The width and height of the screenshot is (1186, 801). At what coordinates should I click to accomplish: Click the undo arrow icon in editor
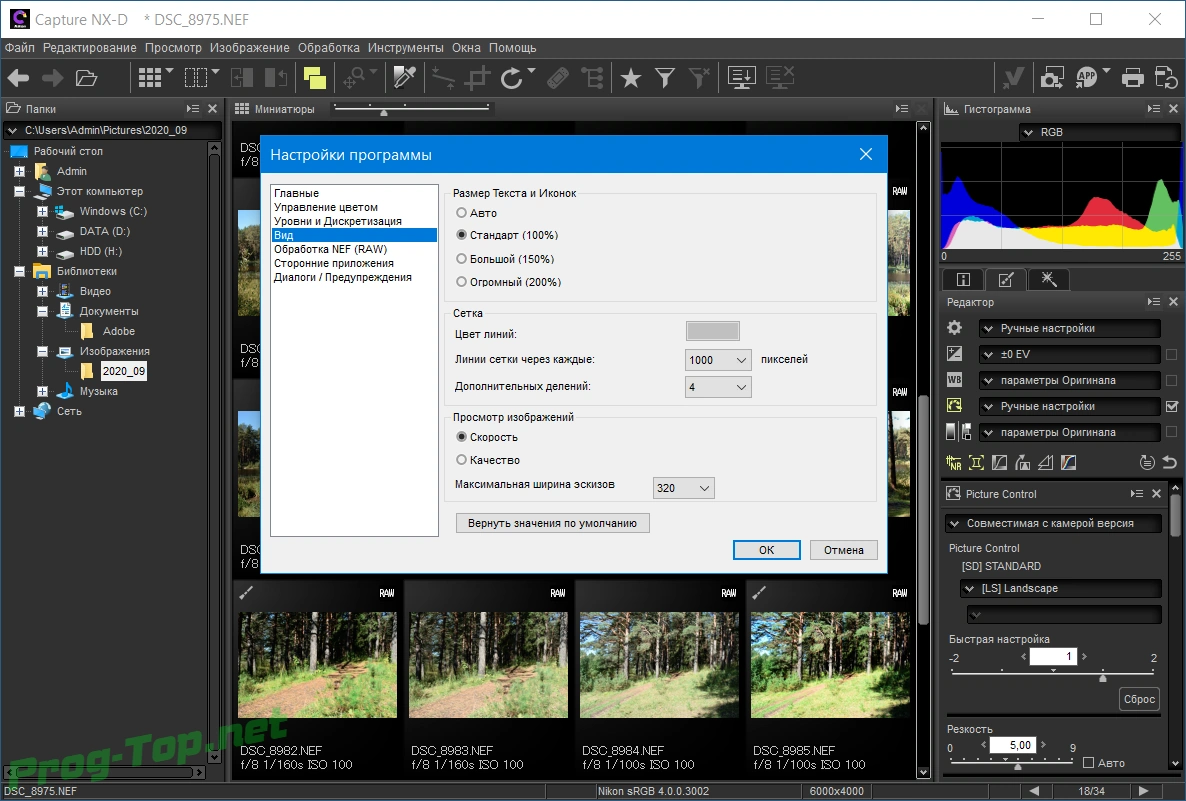(1169, 462)
